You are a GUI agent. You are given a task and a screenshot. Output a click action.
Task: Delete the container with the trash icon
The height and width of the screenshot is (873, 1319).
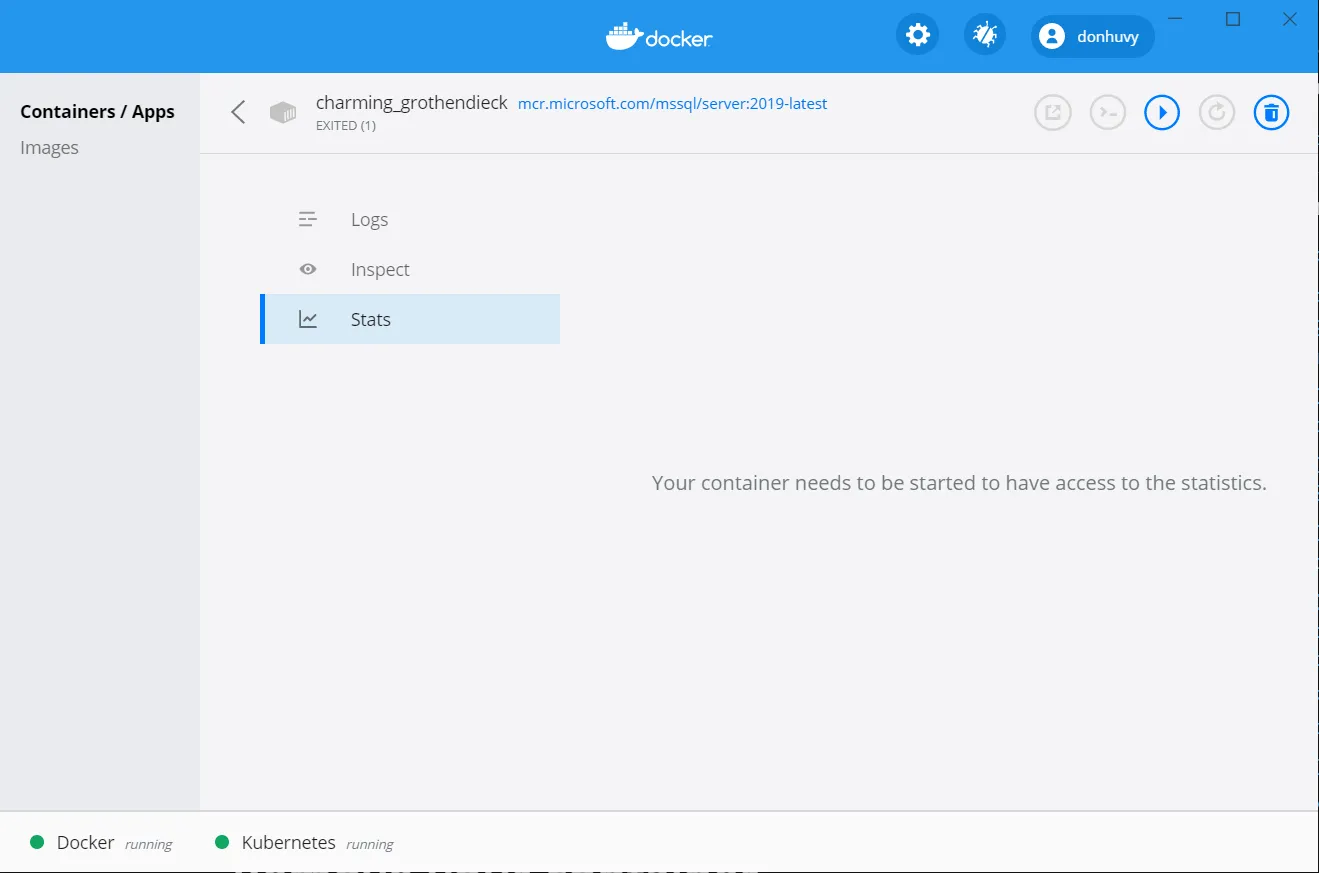point(1271,113)
